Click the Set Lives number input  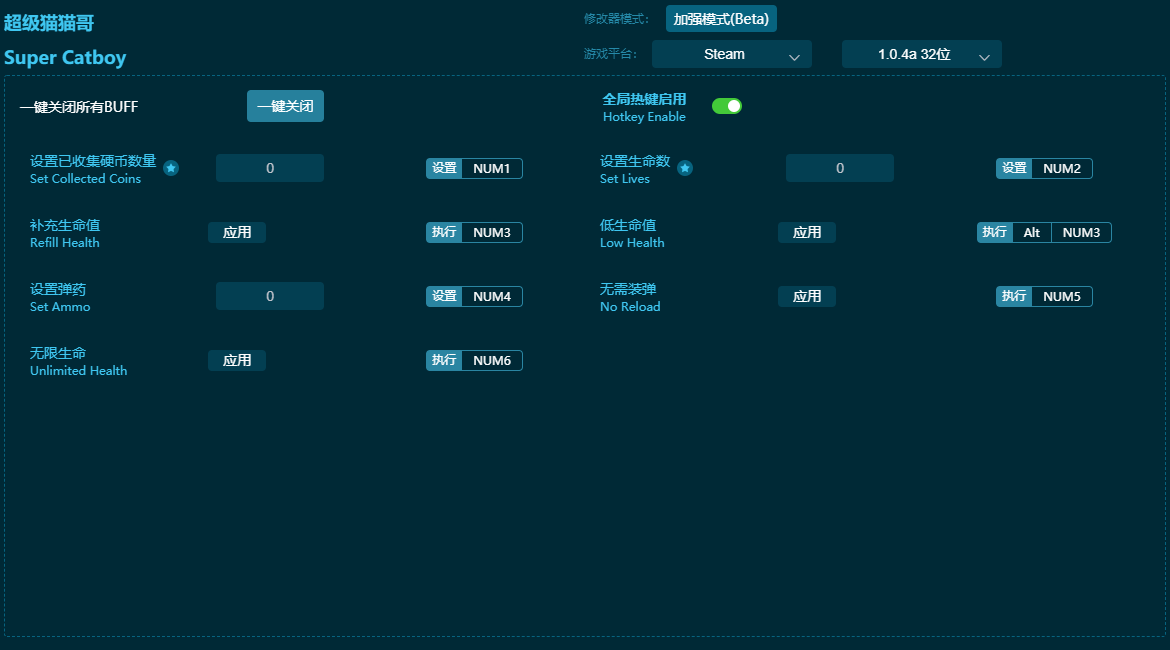839,168
